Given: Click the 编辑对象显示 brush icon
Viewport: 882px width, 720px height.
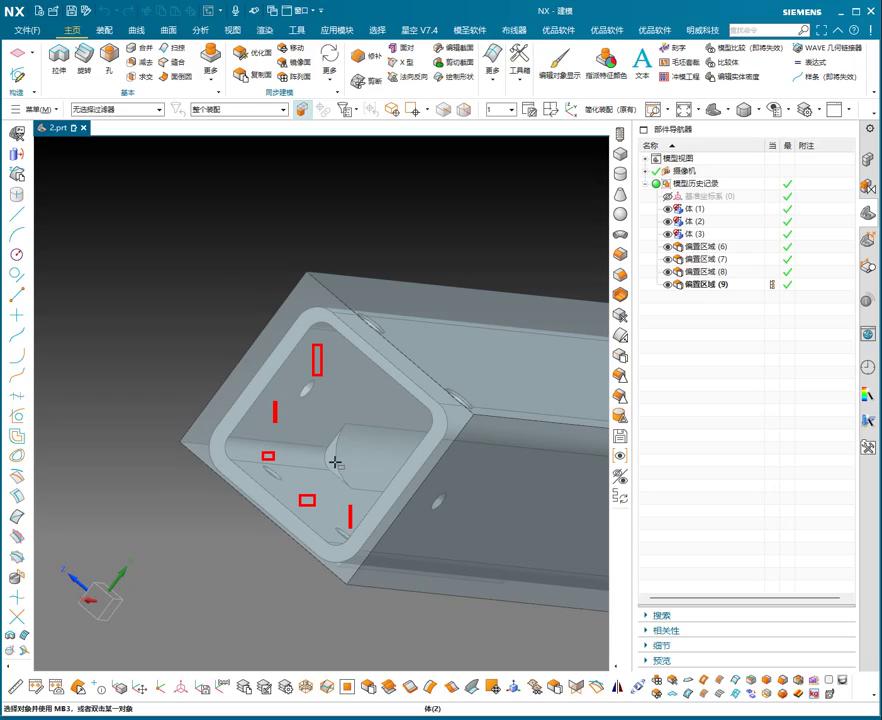Looking at the screenshot, I should 559,58.
